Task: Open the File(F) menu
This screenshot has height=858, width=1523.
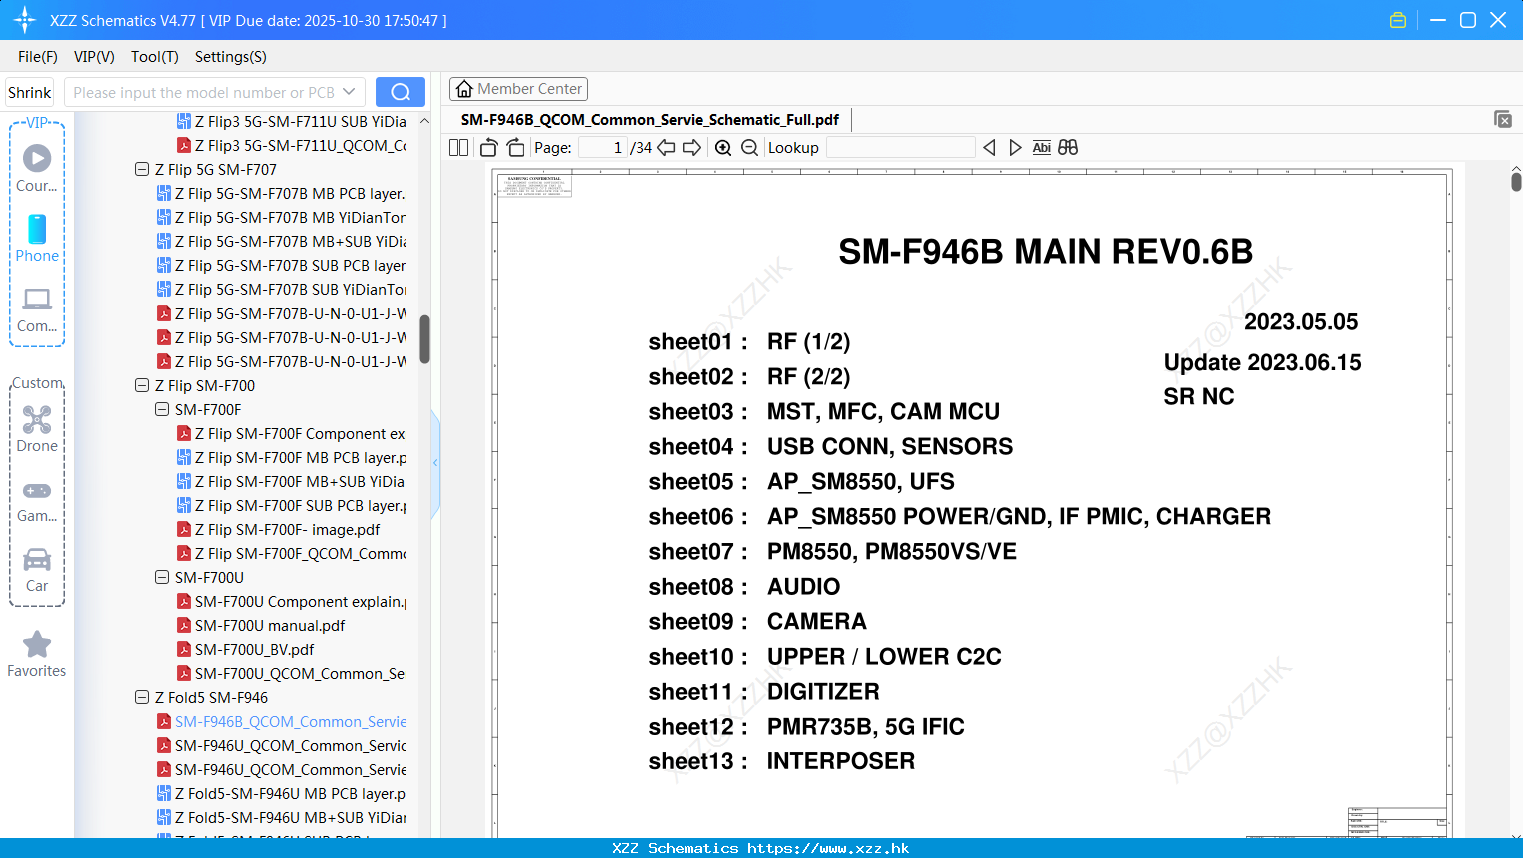Action: 38,57
